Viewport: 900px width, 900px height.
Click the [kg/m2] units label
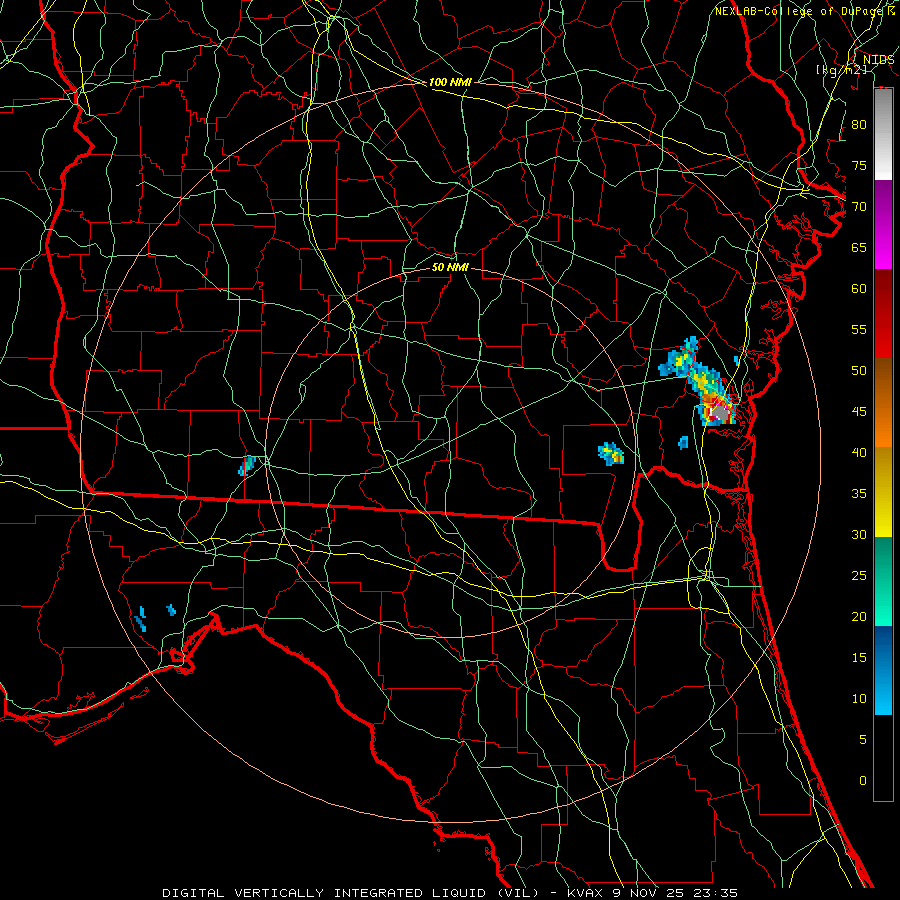[x=841, y=69]
